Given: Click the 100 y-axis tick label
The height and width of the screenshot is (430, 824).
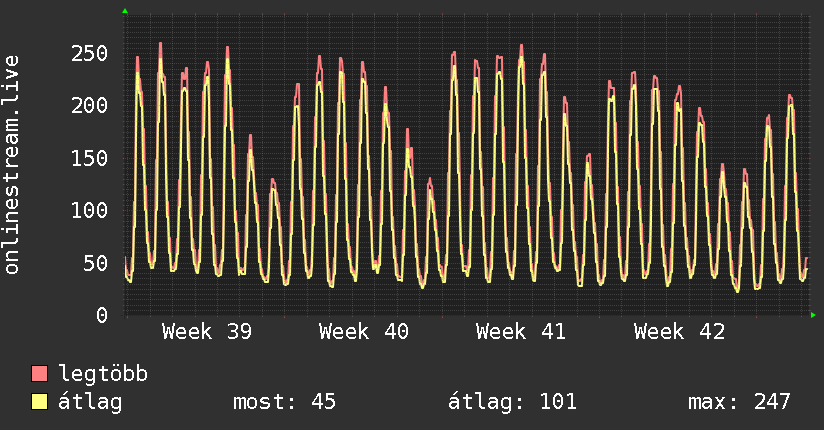Looking at the screenshot, I should click(x=89, y=210).
